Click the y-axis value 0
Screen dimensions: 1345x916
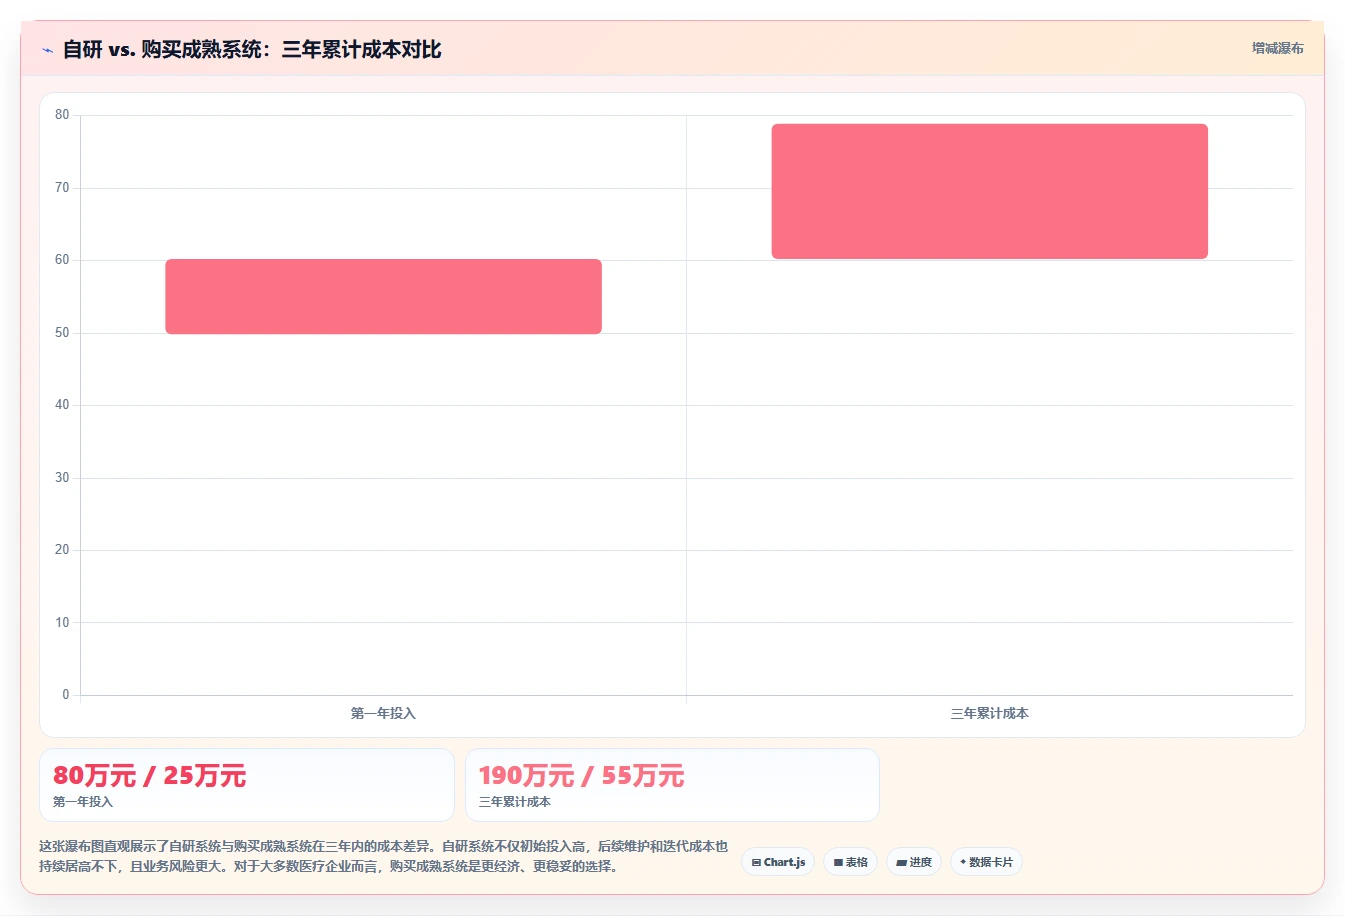[x=66, y=694]
